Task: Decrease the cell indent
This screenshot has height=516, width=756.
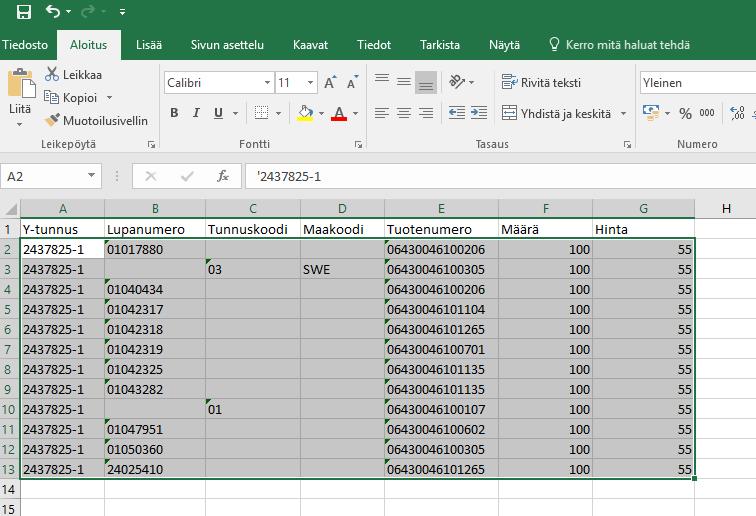Action: pyautogui.click(x=457, y=113)
